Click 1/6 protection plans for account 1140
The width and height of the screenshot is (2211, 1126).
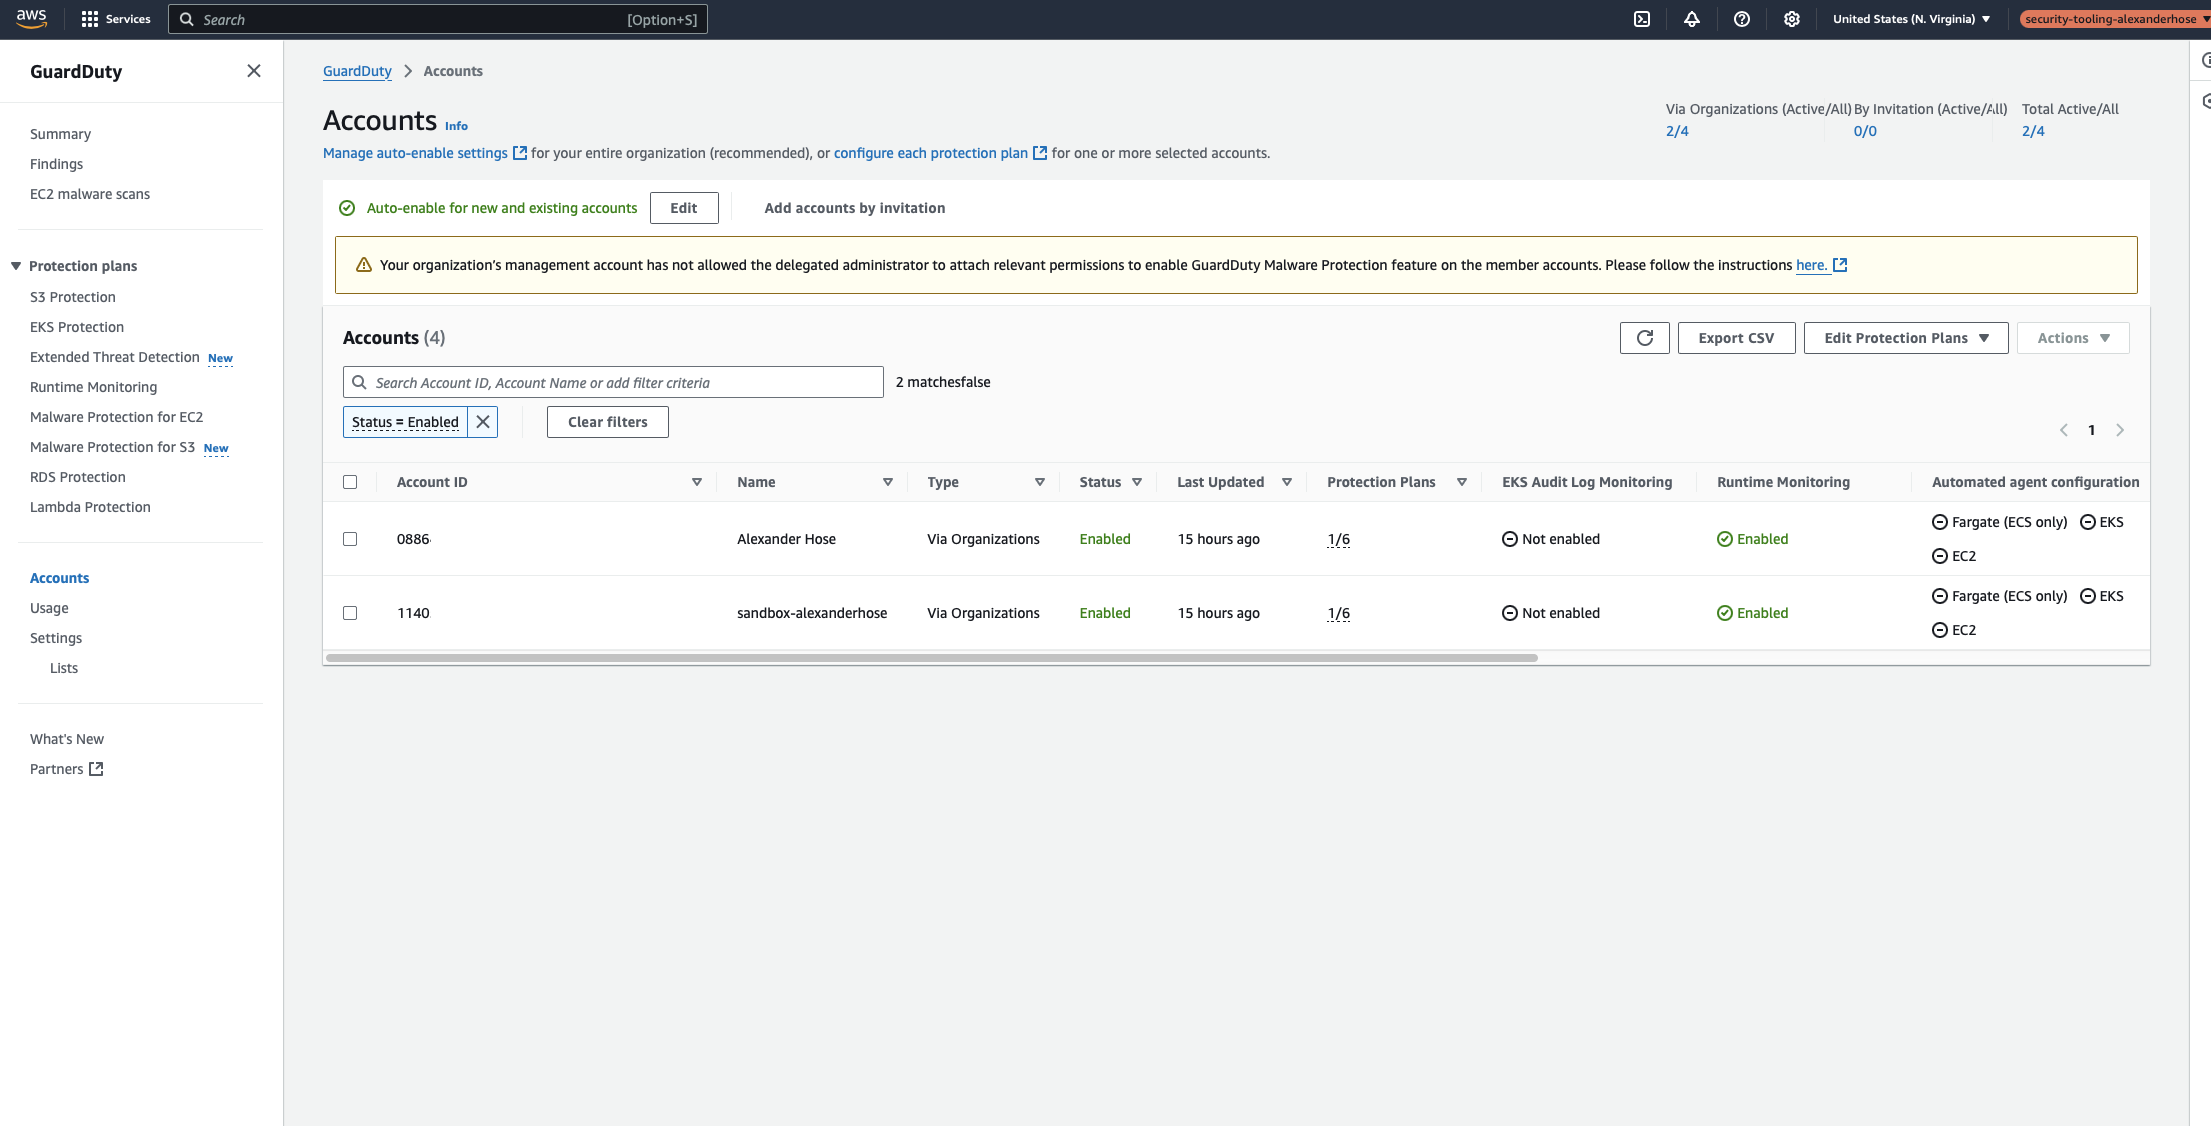(1339, 613)
